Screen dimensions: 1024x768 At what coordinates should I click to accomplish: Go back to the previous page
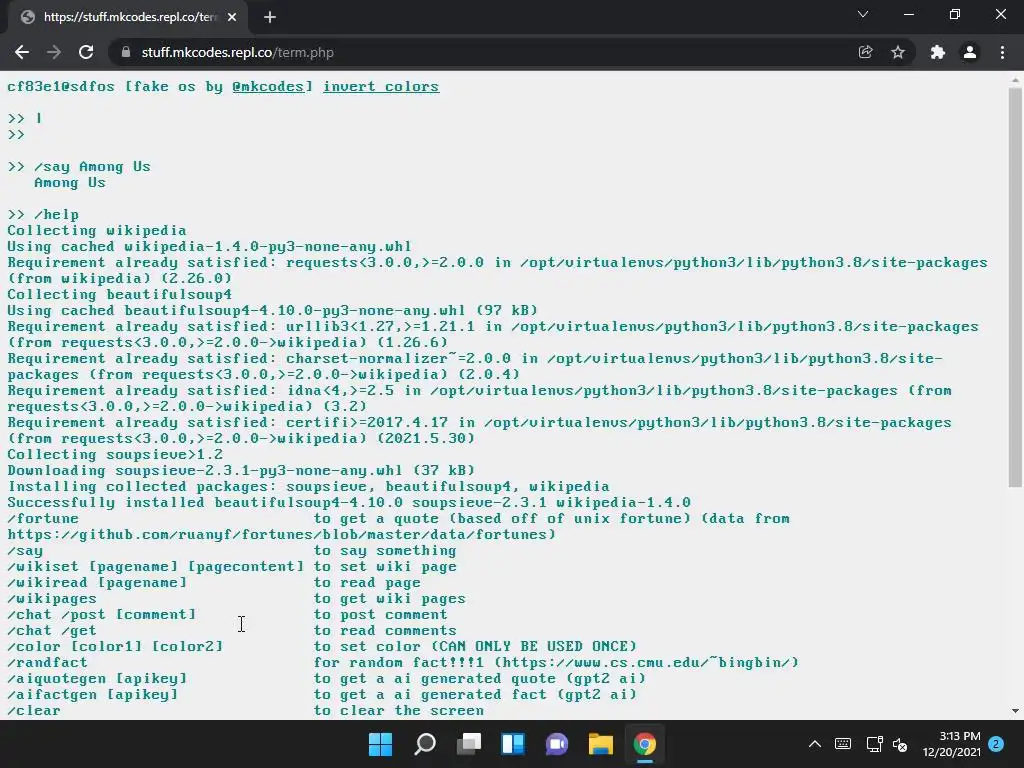point(22,52)
